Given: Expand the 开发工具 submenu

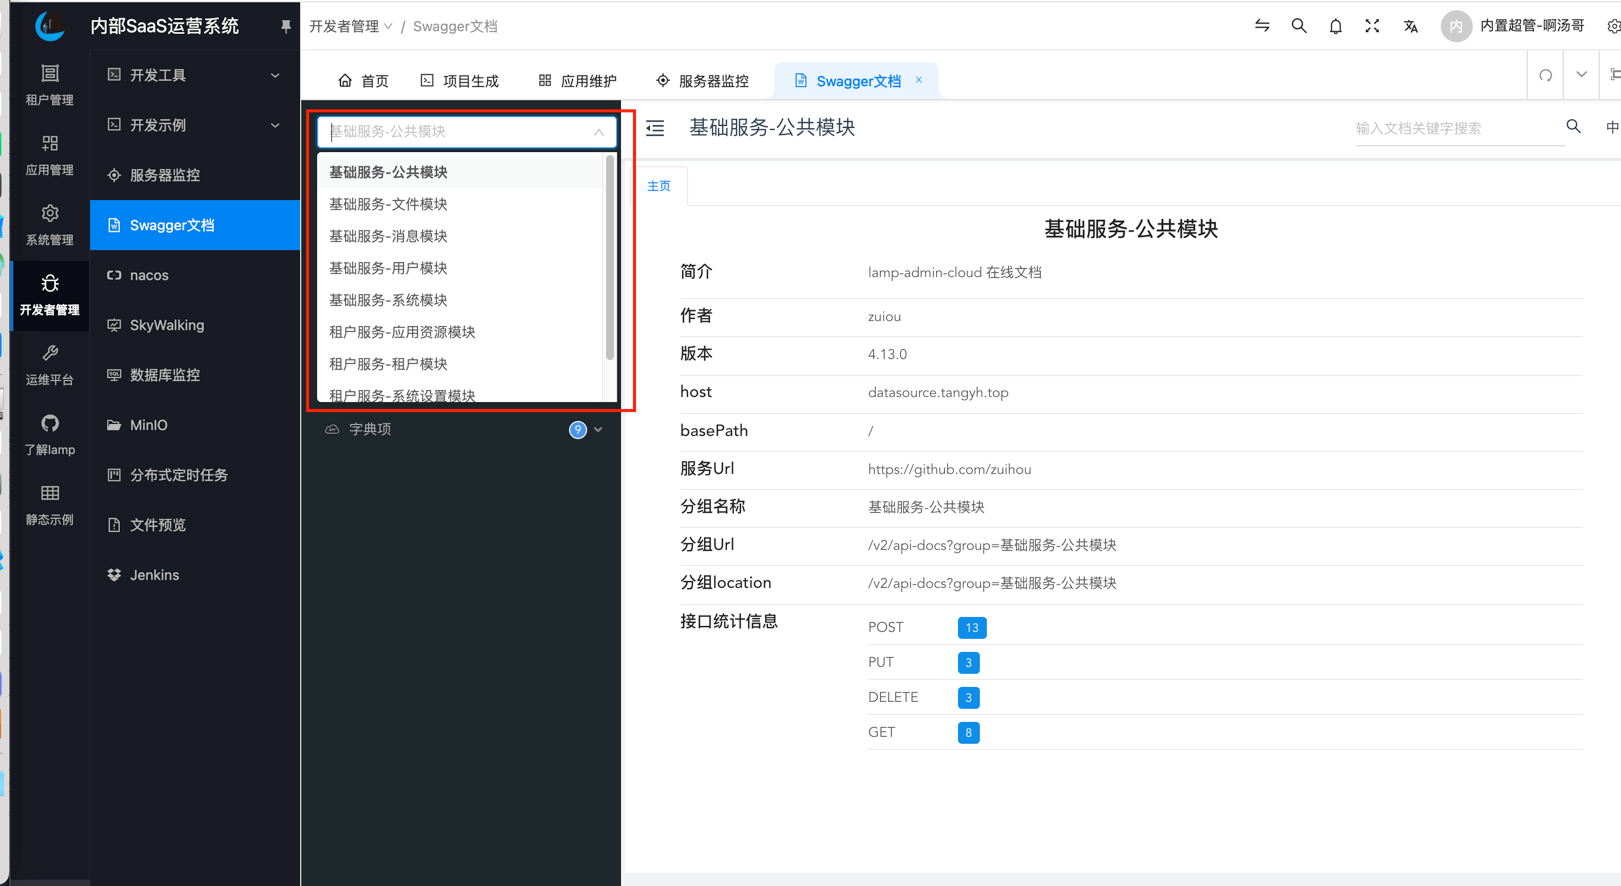Looking at the screenshot, I should point(194,75).
